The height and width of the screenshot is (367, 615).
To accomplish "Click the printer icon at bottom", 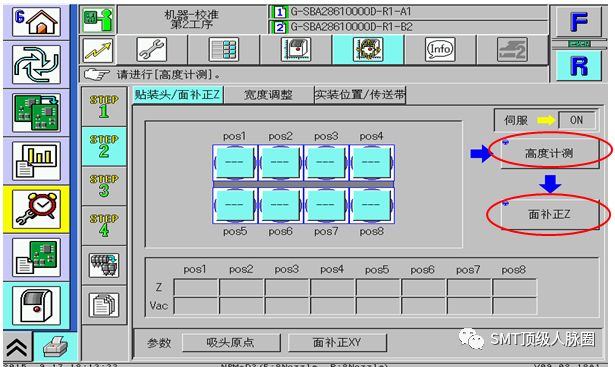I will coord(55,347).
